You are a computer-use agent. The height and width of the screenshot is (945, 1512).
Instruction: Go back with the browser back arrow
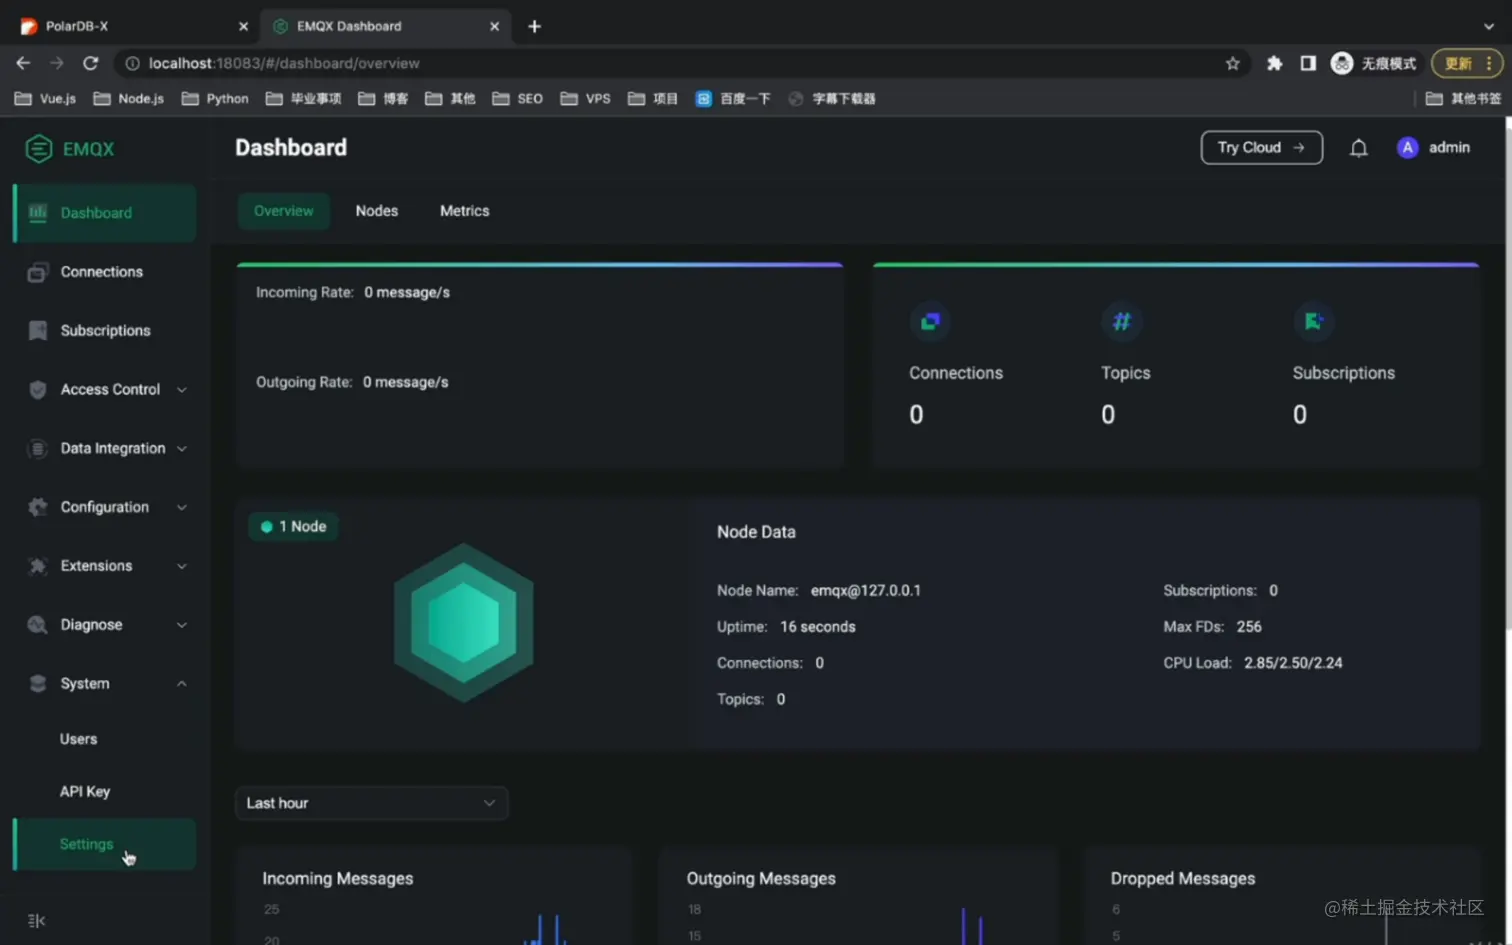click(x=23, y=63)
